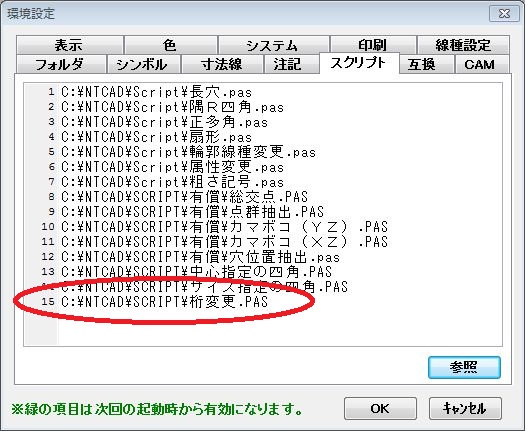Image resolution: width=525 pixels, height=431 pixels.
Task: Select the カマボコ（ＹＺ）.PAS line
Action: pos(224,227)
